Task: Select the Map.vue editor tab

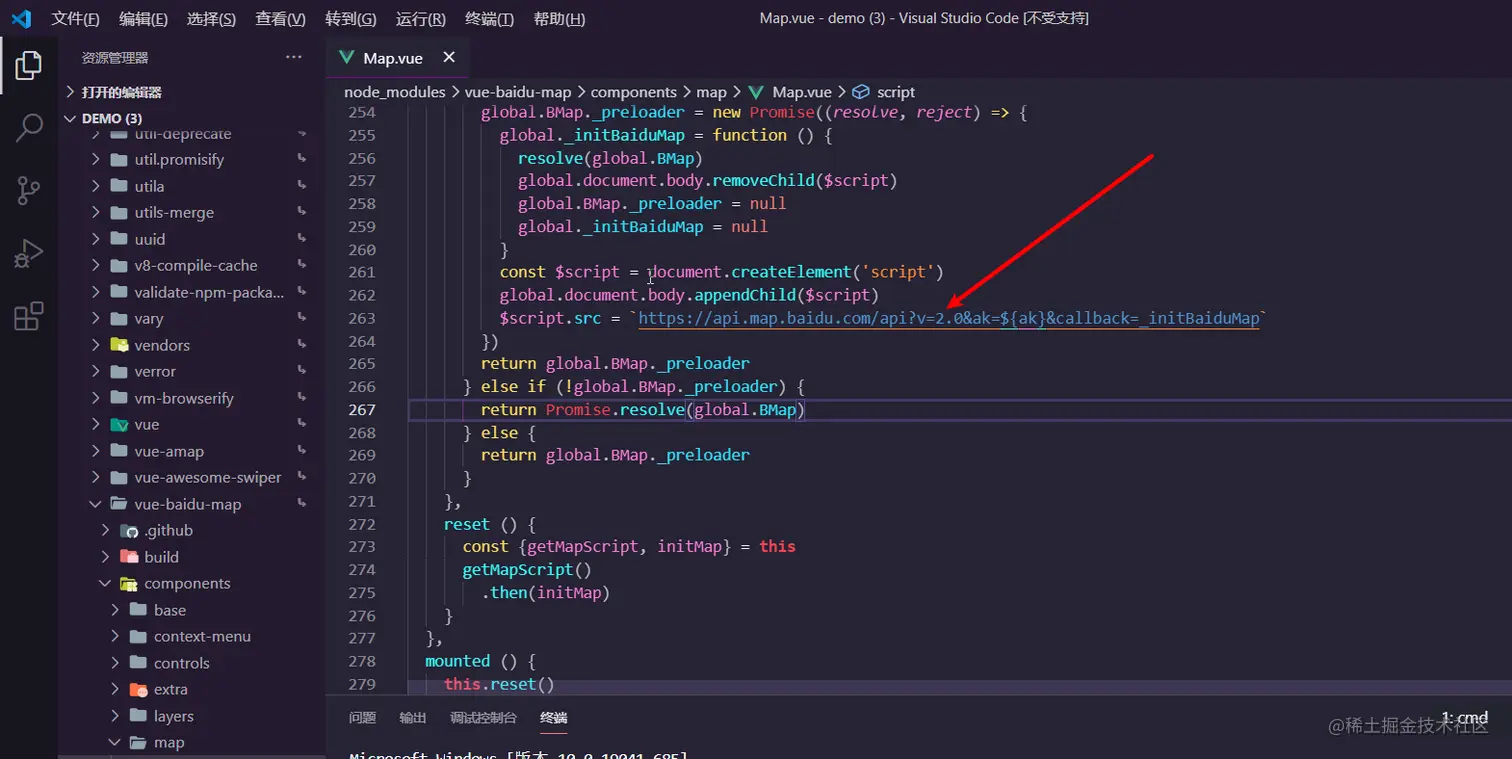Action: click(397, 58)
